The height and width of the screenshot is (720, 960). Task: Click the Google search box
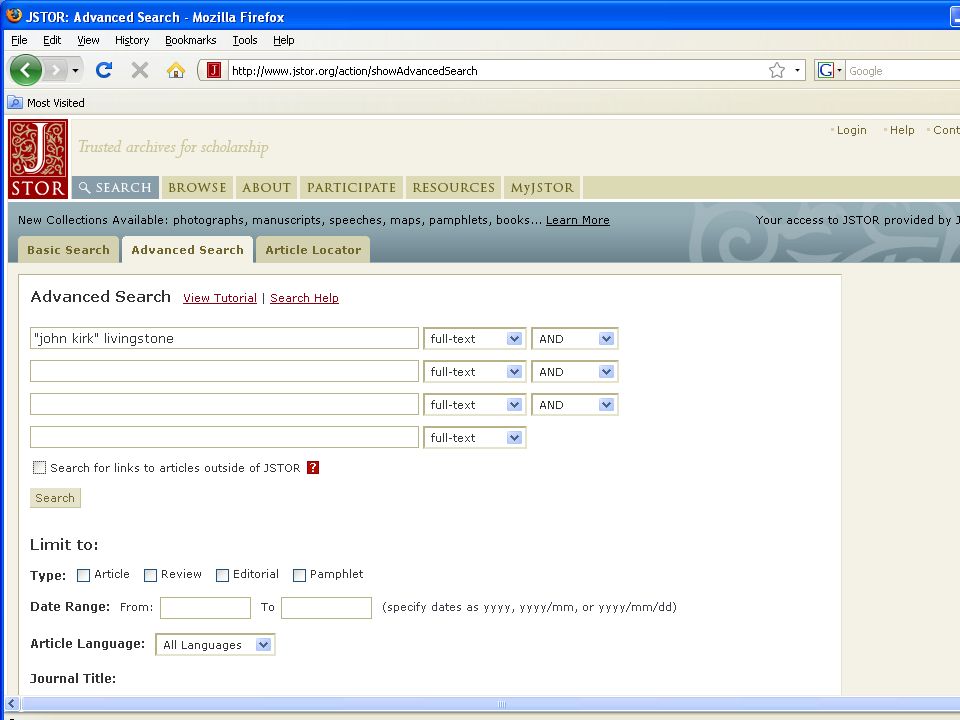point(903,70)
